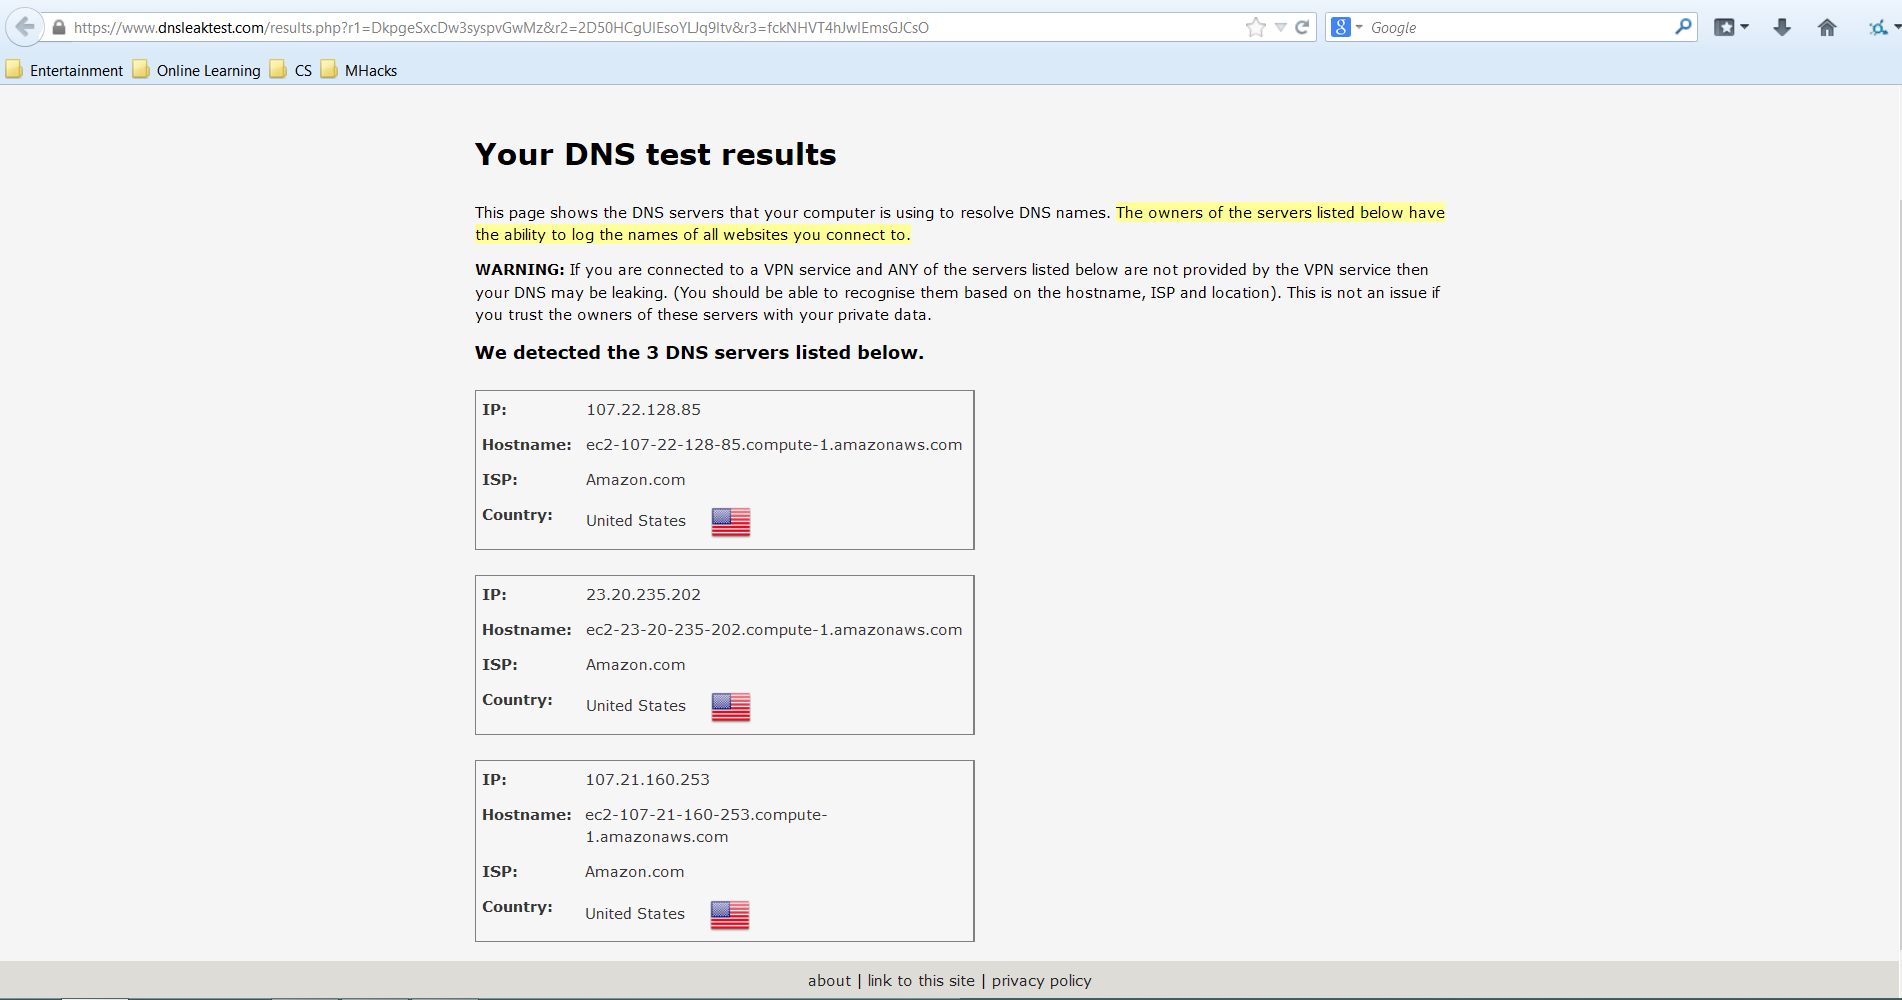Click the WARNING label text
Image resolution: width=1902 pixels, height=1000 pixels.
coord(520,270)
